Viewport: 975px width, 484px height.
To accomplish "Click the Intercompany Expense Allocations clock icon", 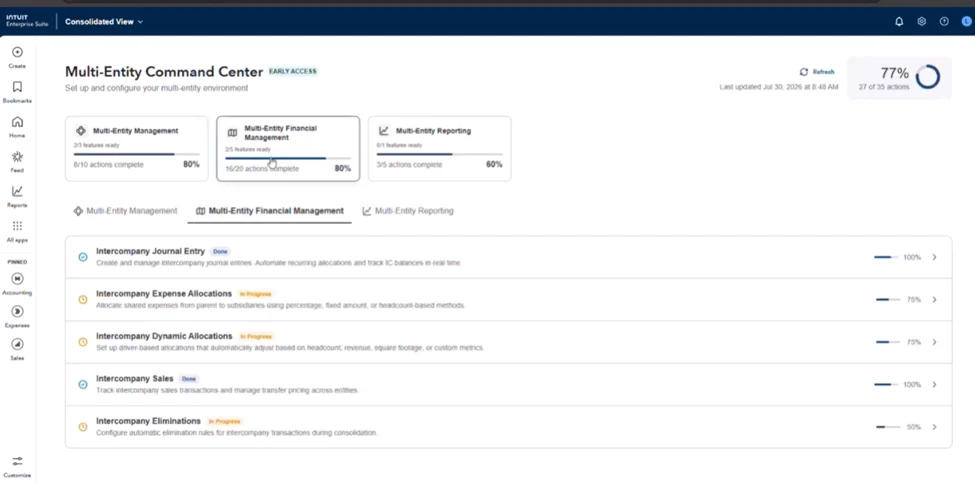I will [x=83, y=299].
